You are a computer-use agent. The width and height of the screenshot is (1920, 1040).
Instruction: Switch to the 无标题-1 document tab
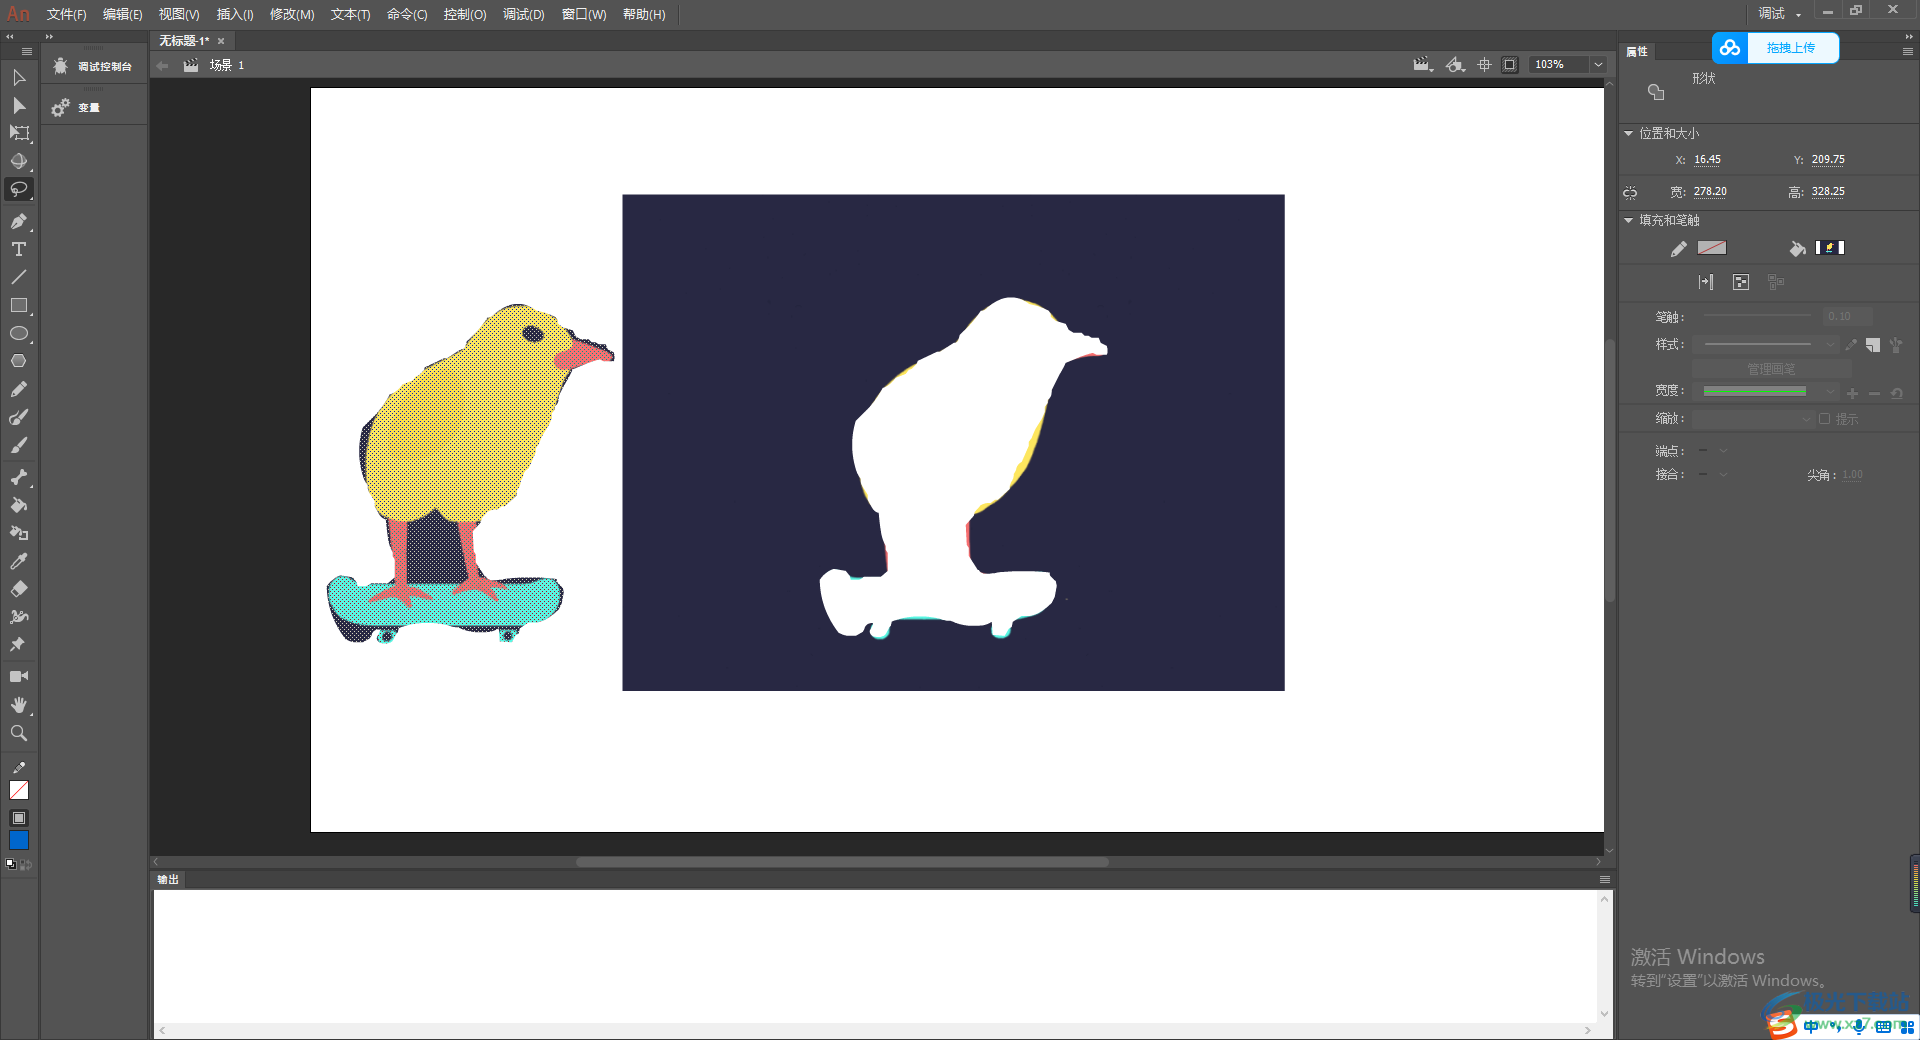(184, 41)
